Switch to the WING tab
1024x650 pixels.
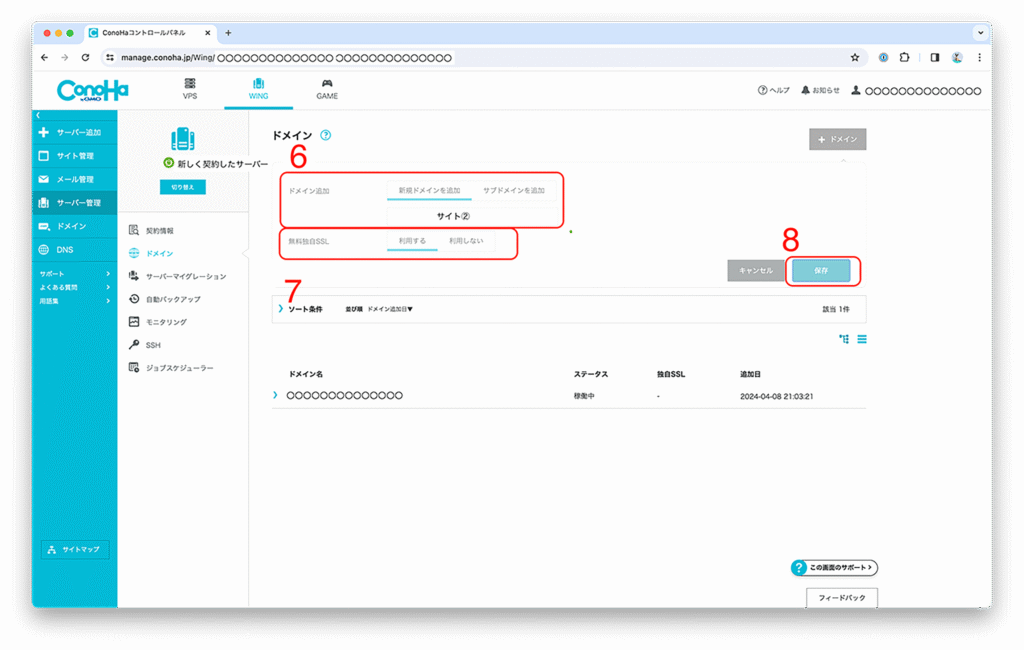[x=259, y=89]
